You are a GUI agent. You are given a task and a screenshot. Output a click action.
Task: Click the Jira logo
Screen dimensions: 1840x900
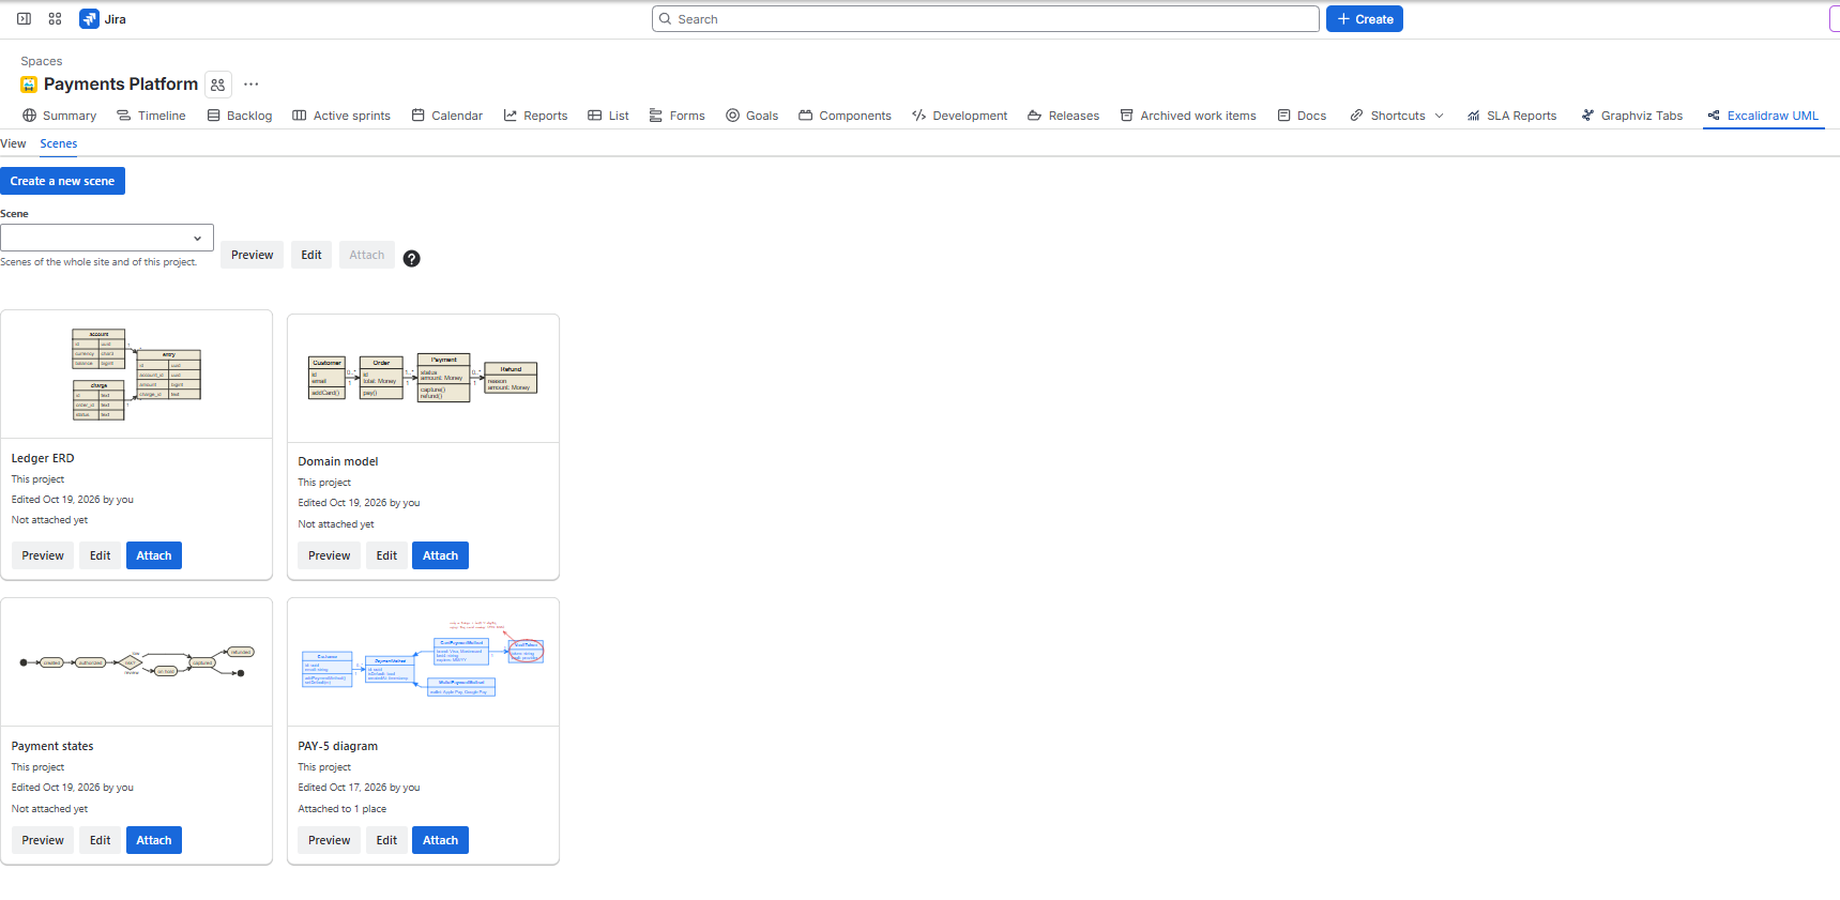[x=103, y=19]
